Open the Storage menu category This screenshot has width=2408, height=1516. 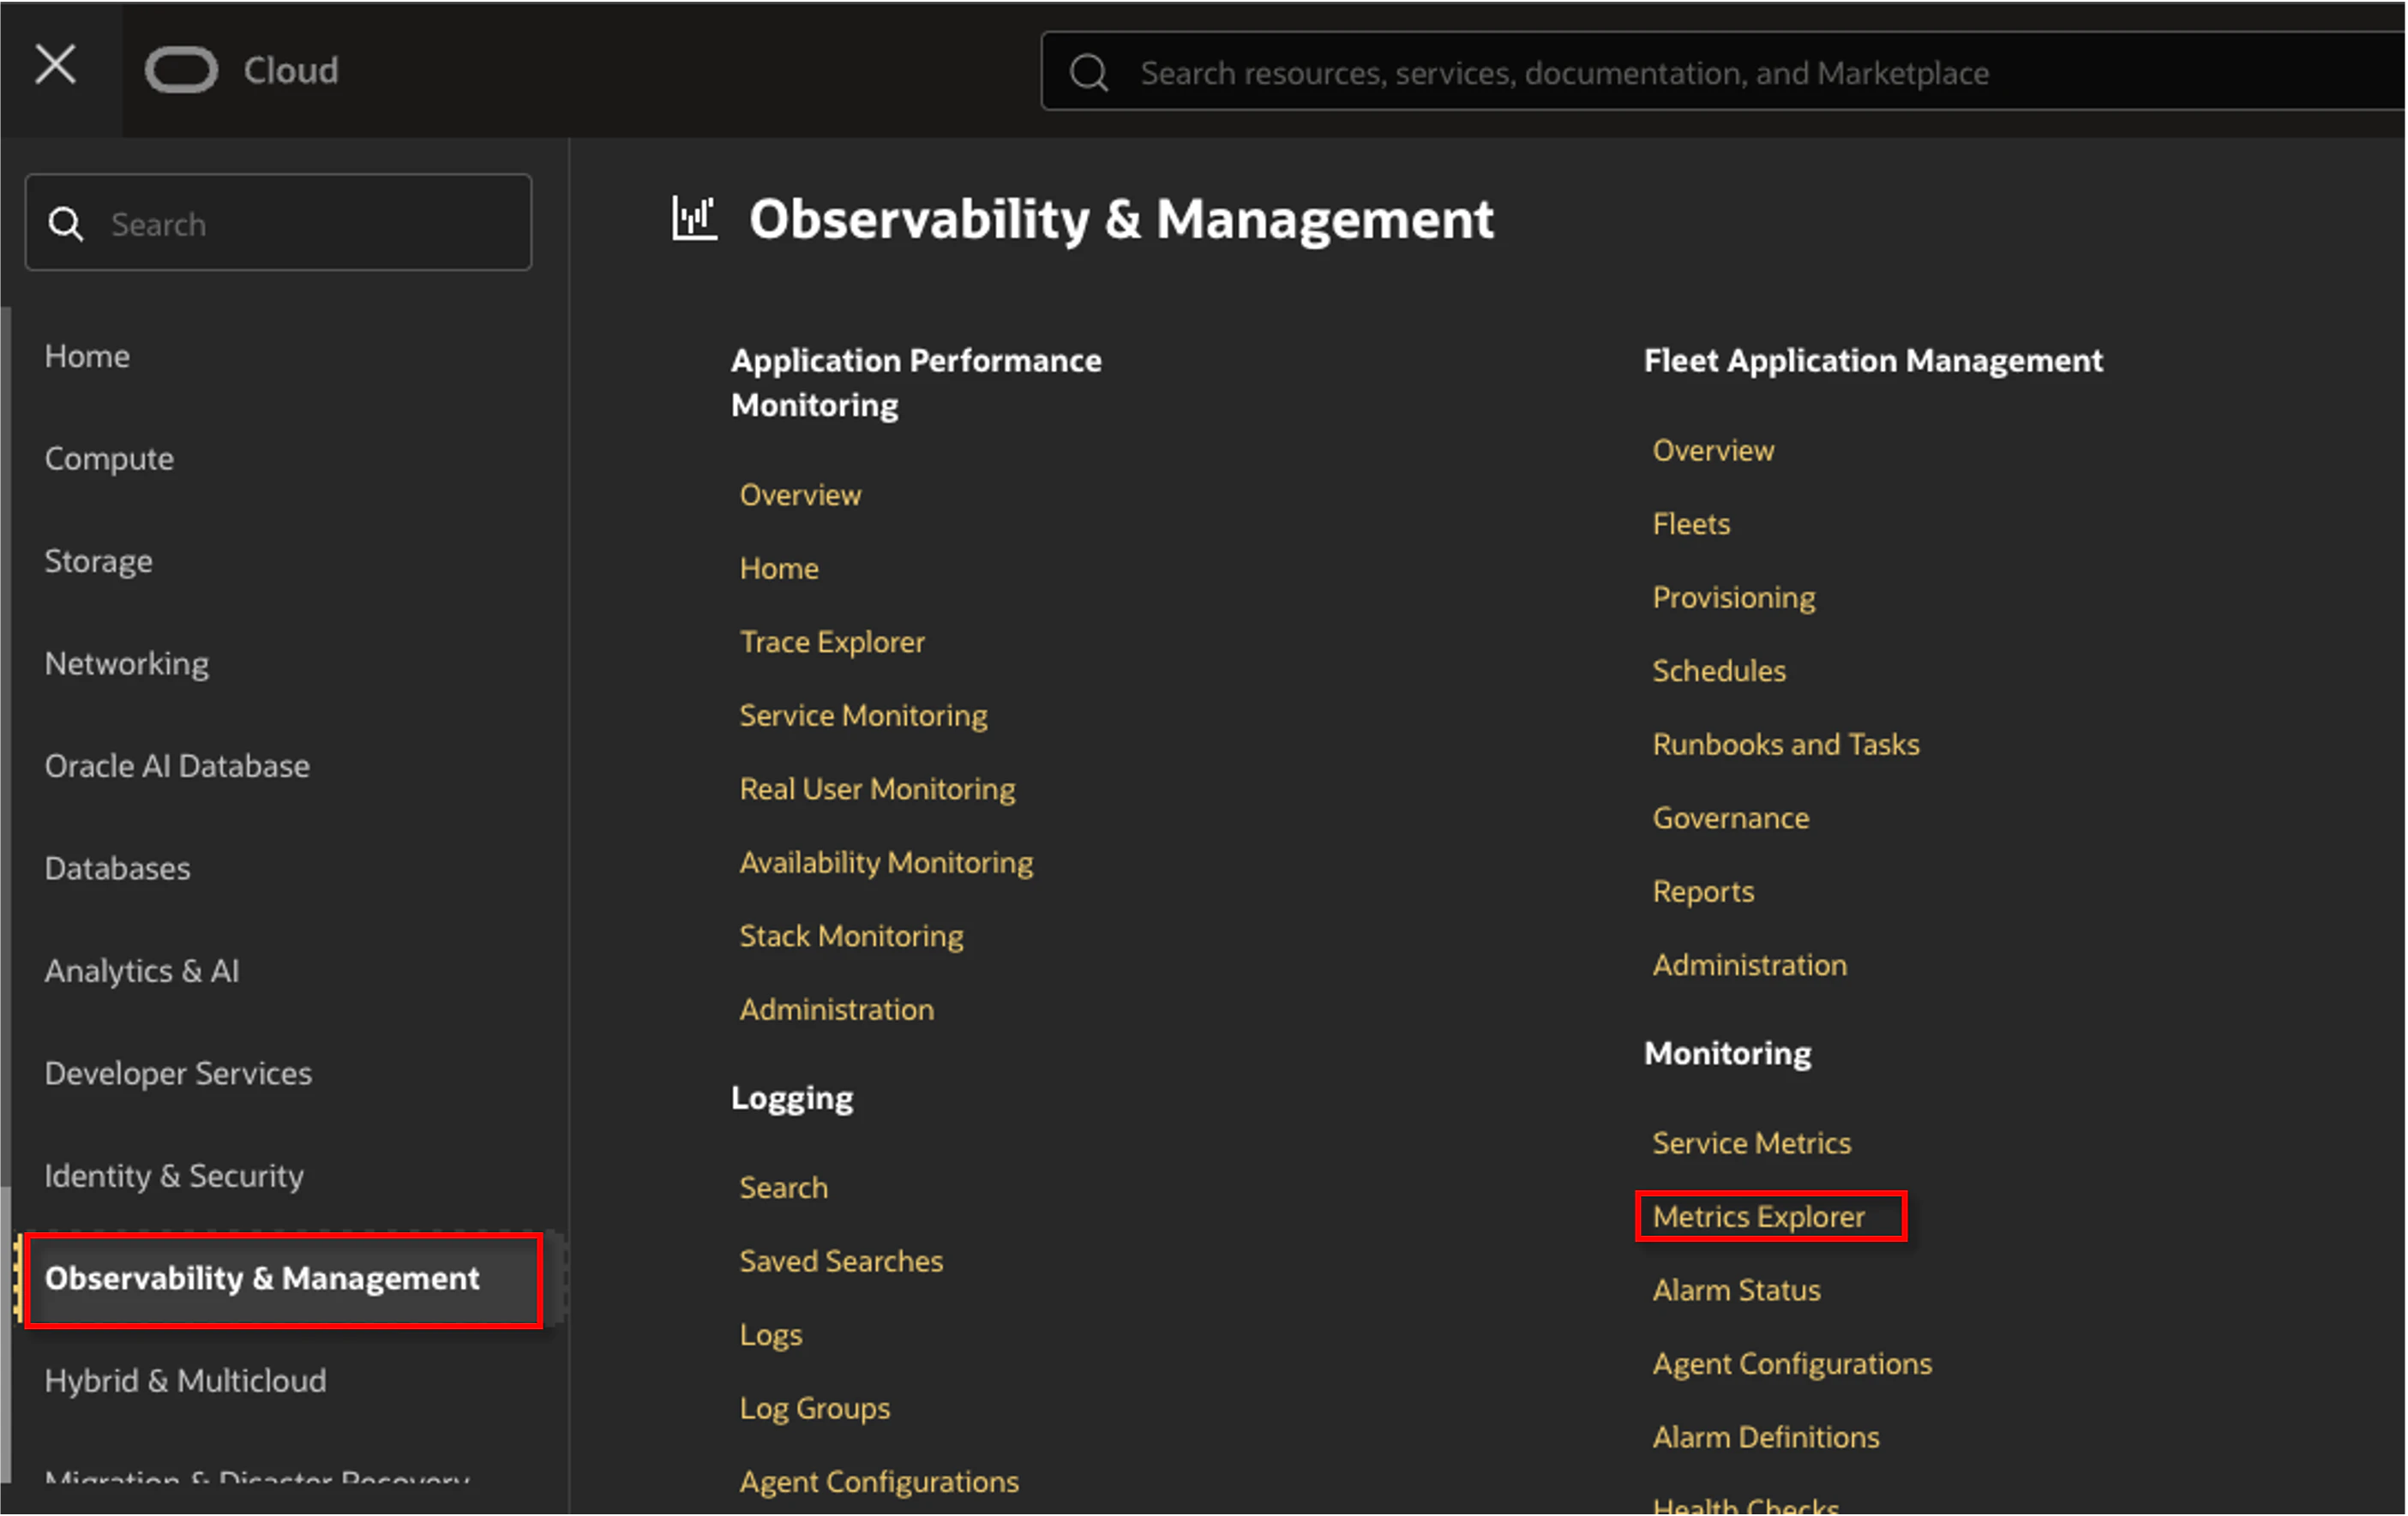tap(98, 561)
